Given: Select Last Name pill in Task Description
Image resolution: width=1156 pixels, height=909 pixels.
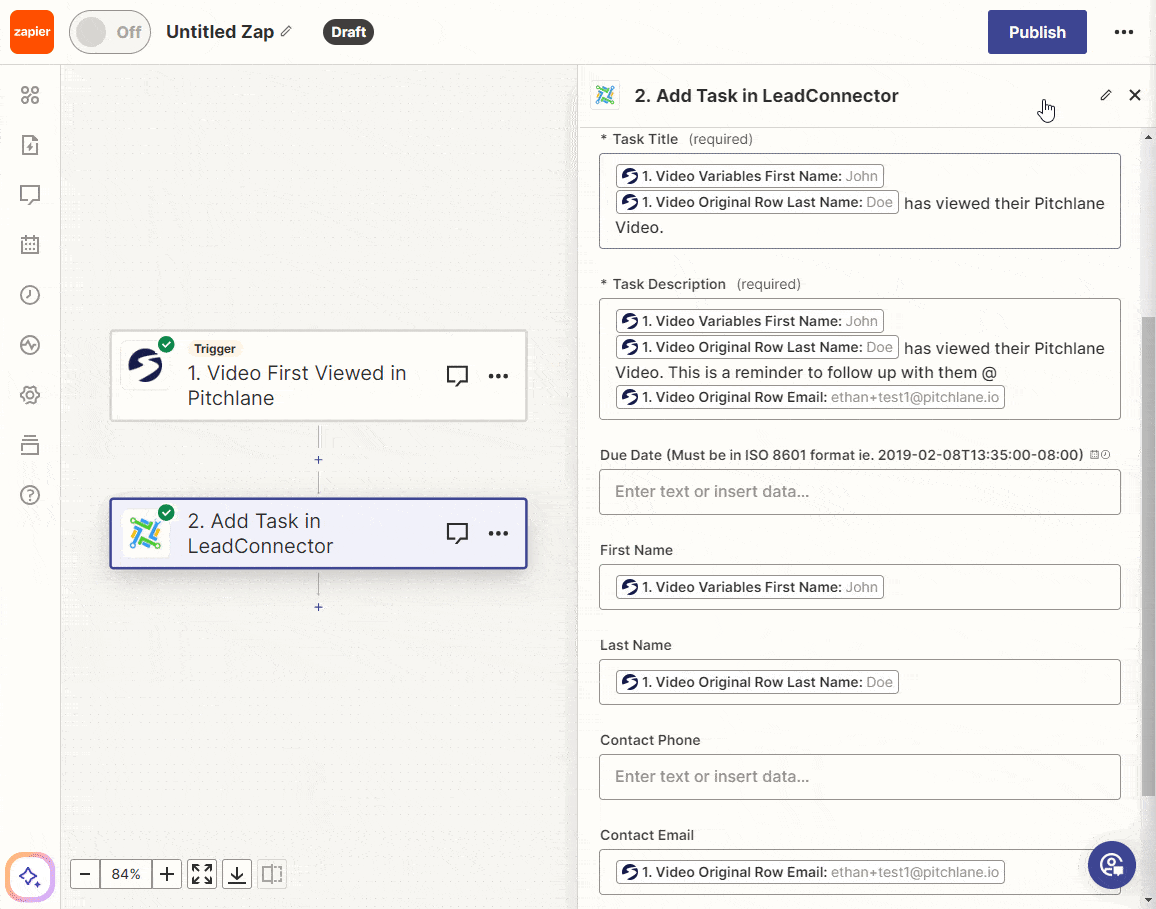Looking at the screenshot, I should point(757,347).
